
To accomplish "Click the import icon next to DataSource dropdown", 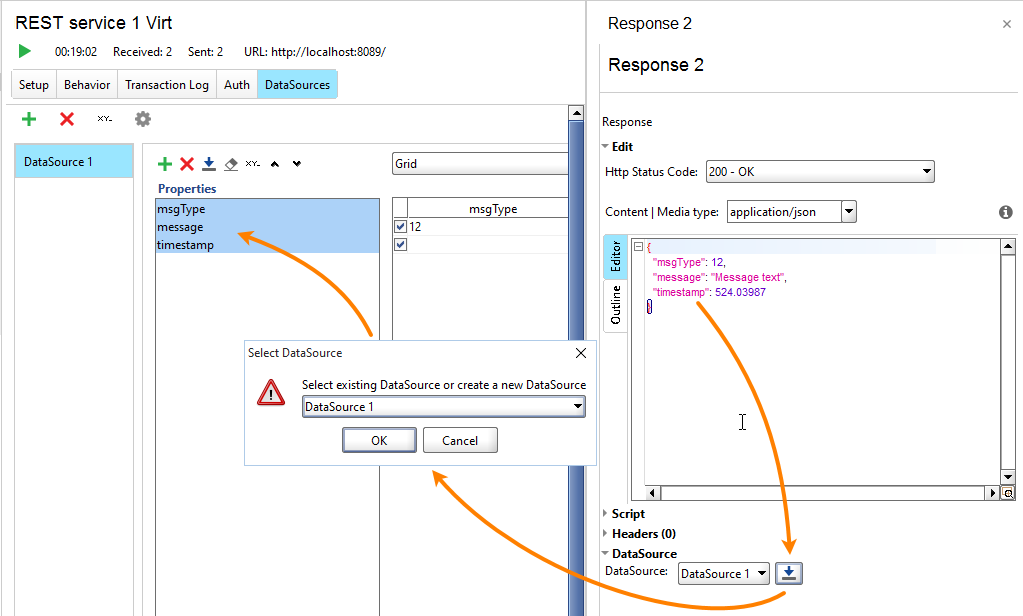I will point(788,573).
